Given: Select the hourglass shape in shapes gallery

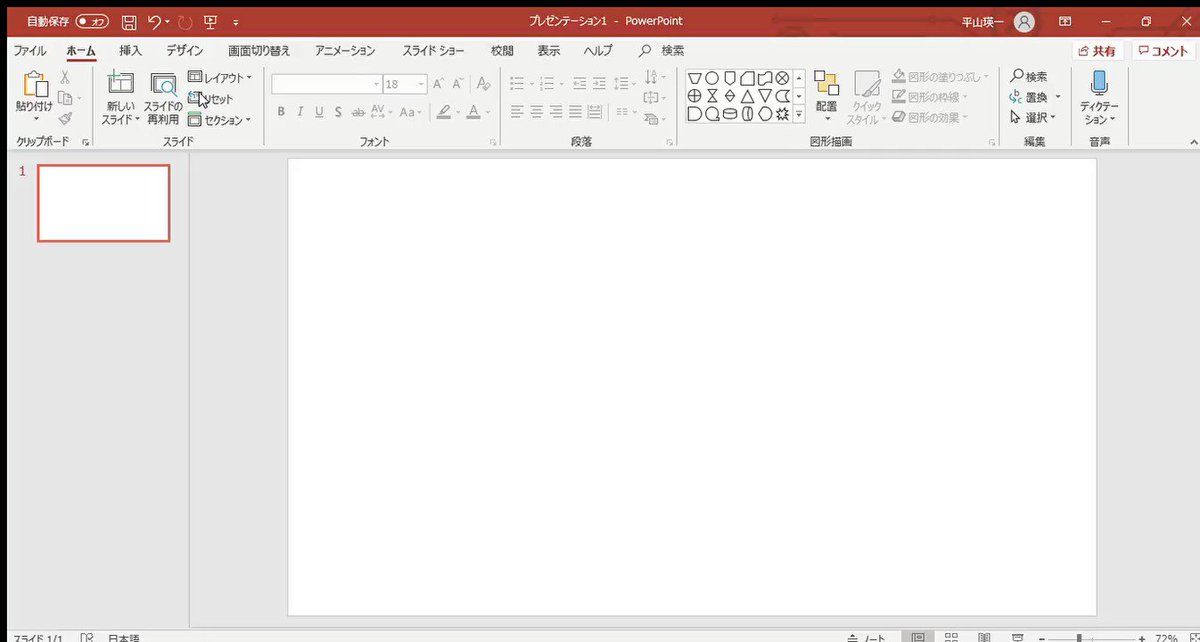Looking at the screenshot, I should 711,95.
